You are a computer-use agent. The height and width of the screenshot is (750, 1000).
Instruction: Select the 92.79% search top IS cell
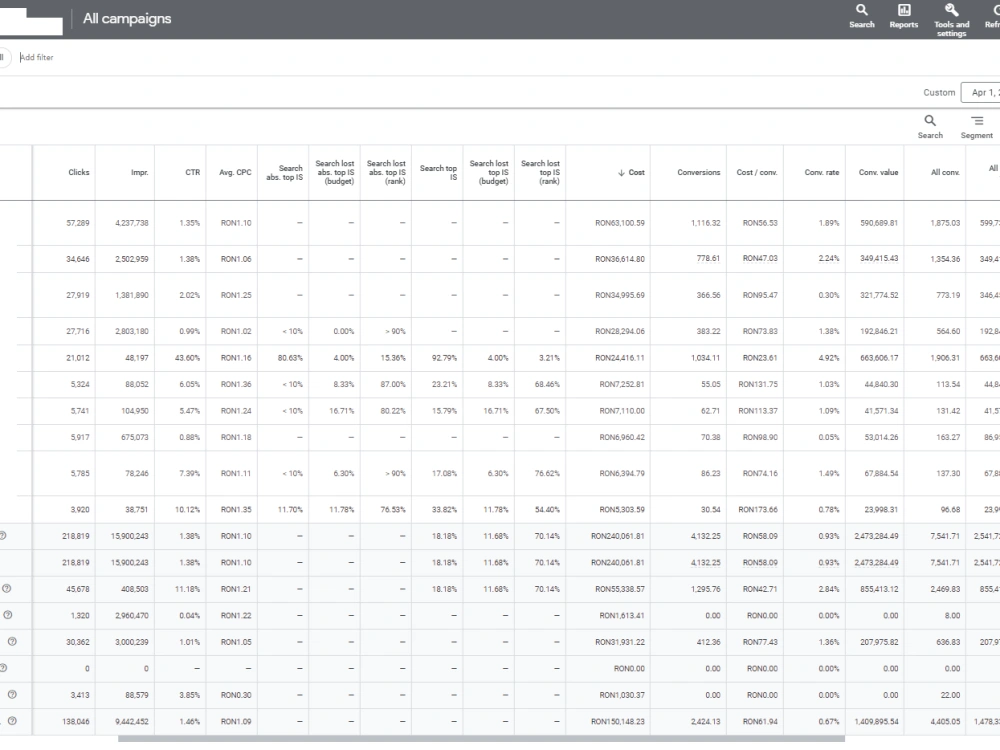(445, 358)
